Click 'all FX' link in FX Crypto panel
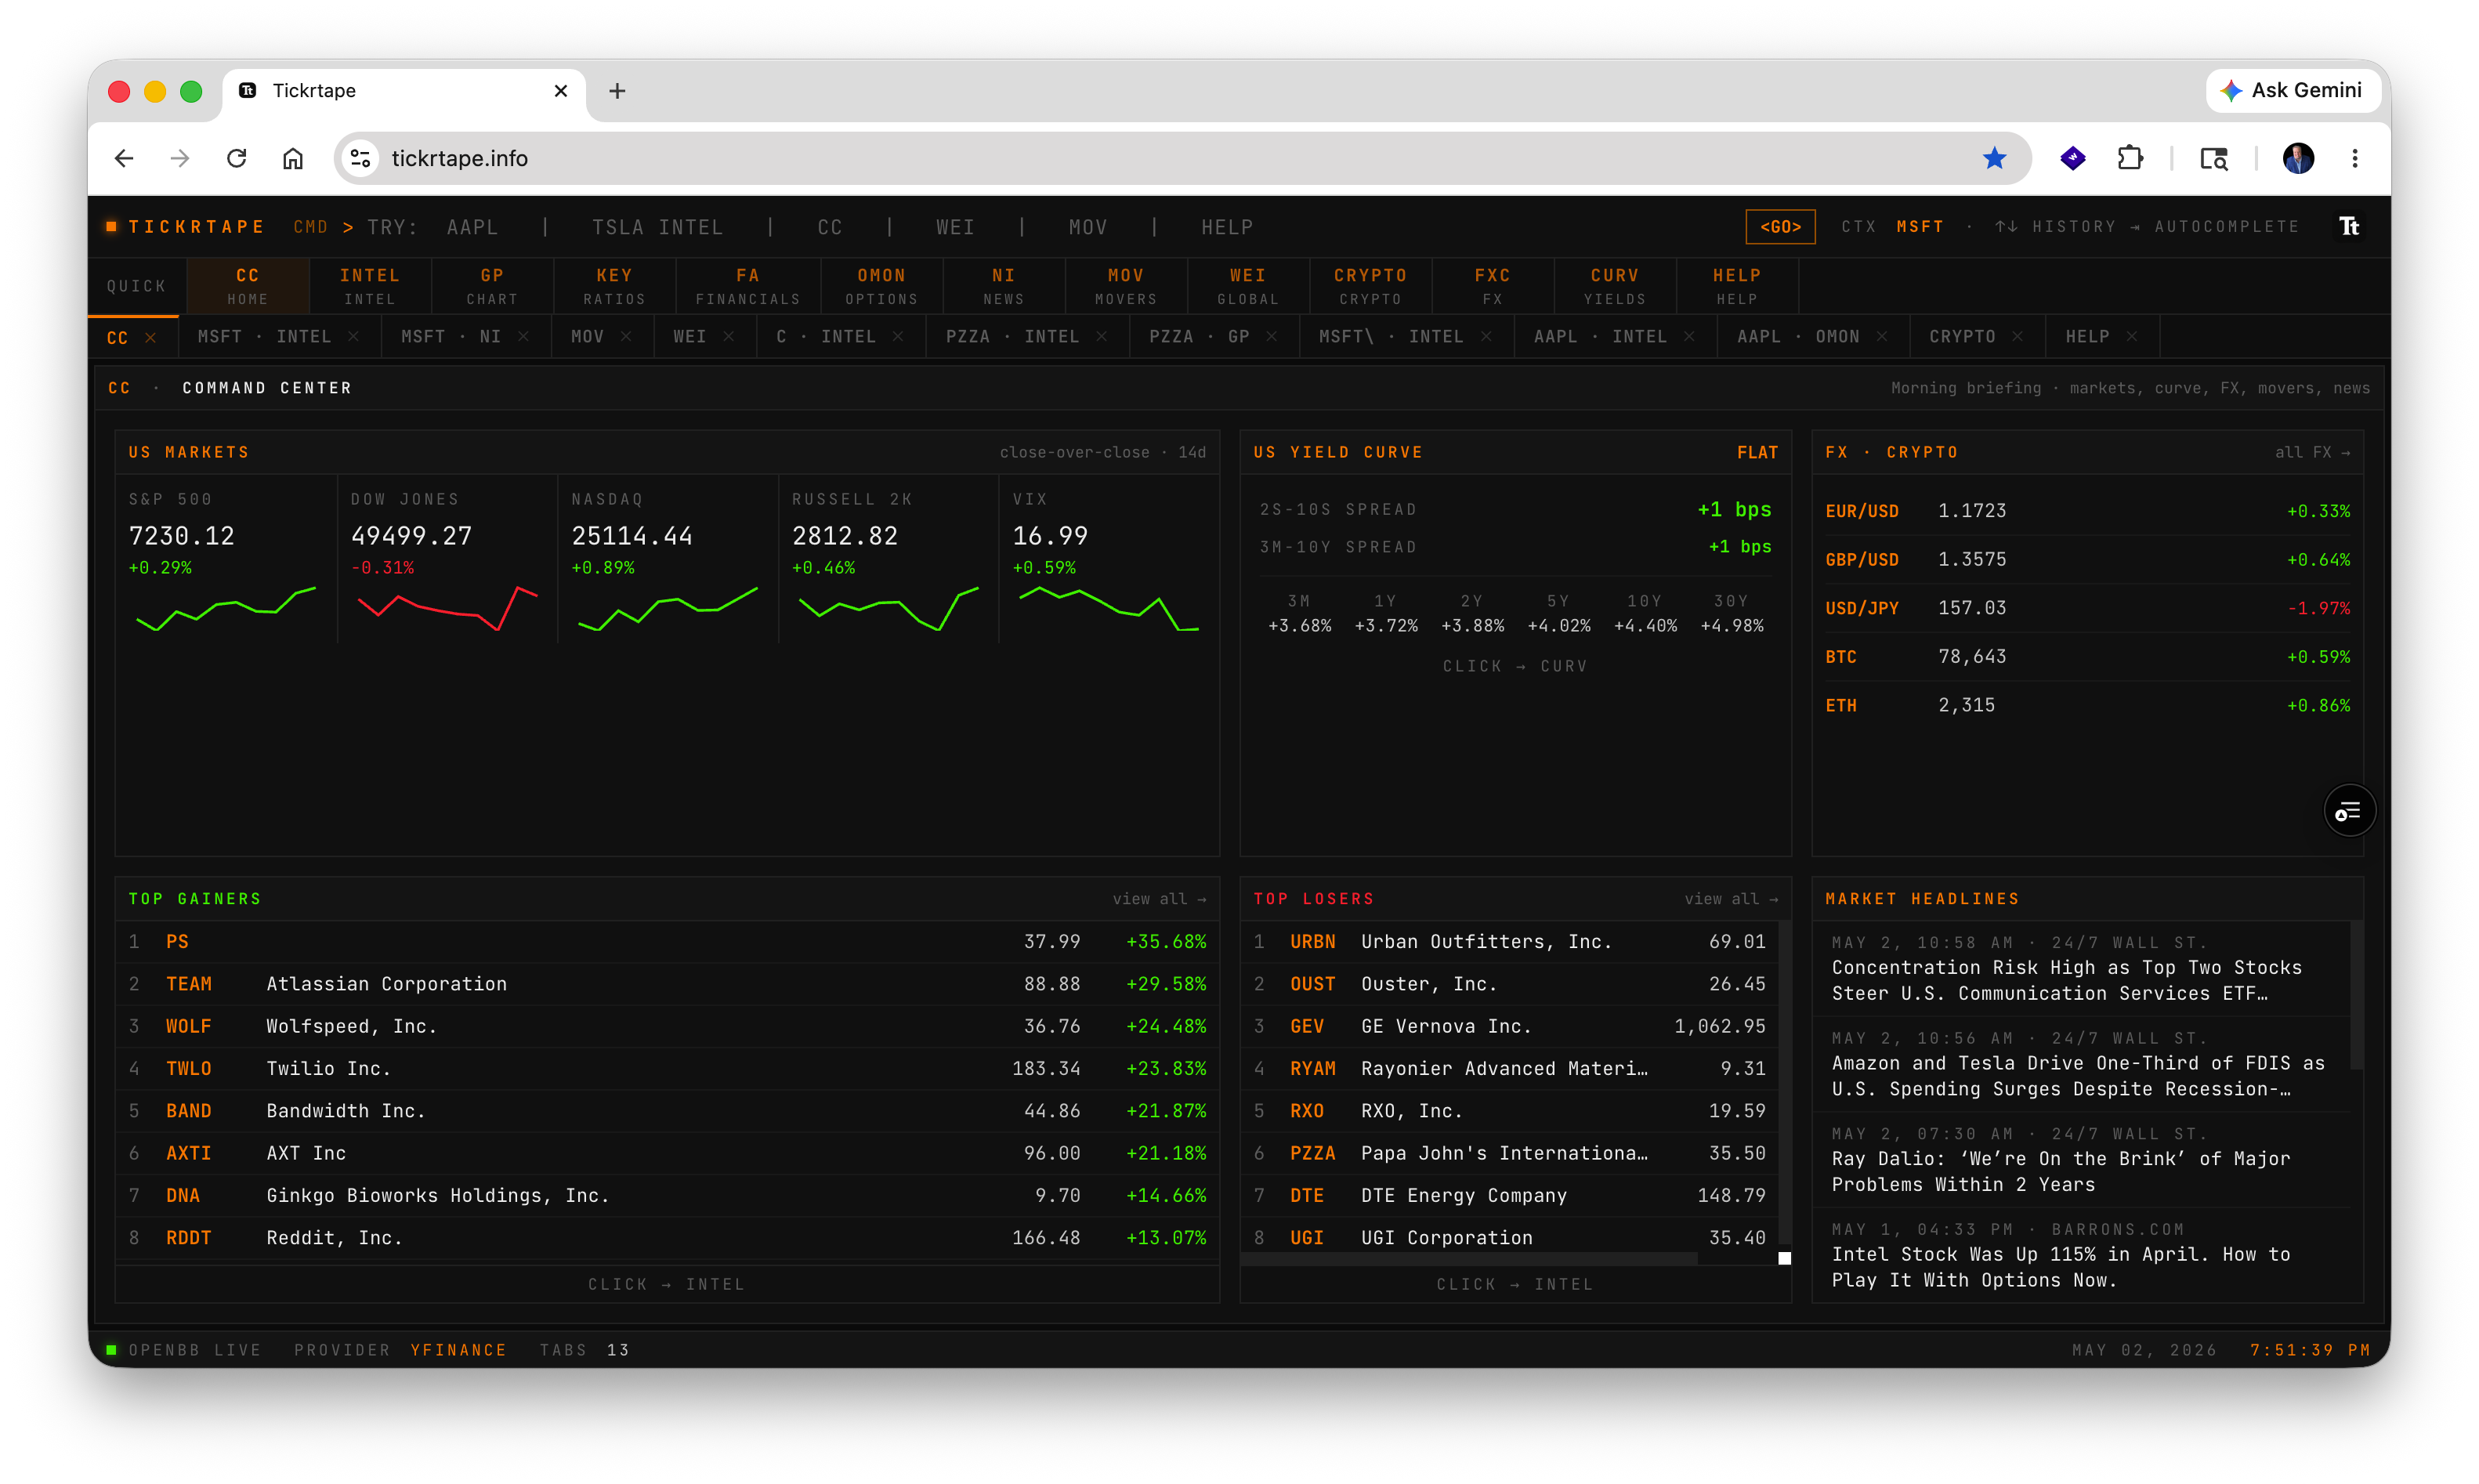The width and height of the screenshot is (2479, 1484). click(x=2312, y=452)
